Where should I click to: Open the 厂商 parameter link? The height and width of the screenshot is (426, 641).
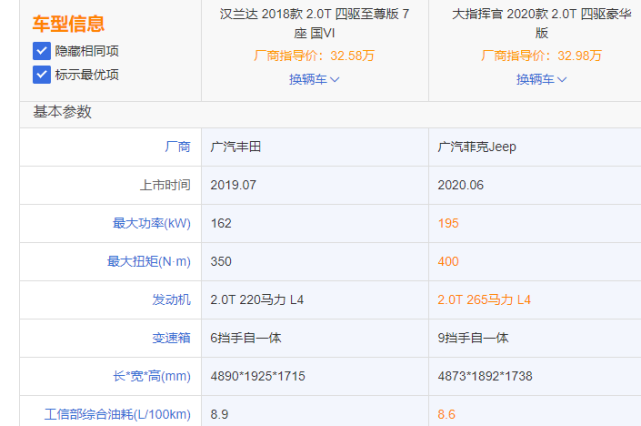(177, 147)
